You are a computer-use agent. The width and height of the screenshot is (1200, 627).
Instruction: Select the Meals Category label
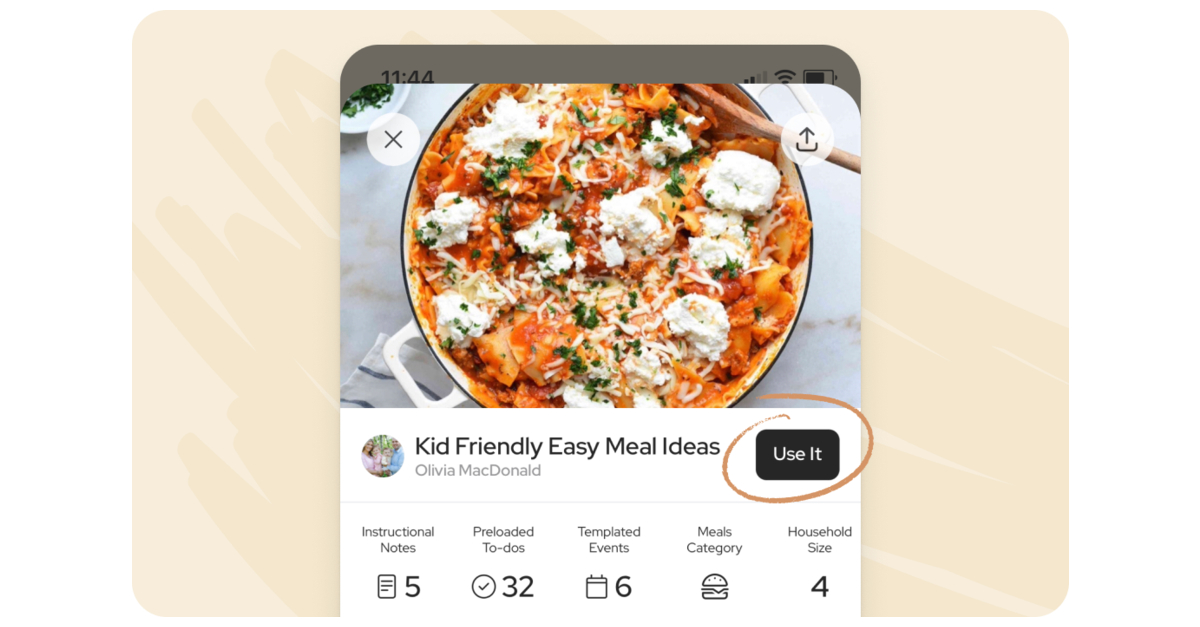(714, 540)
